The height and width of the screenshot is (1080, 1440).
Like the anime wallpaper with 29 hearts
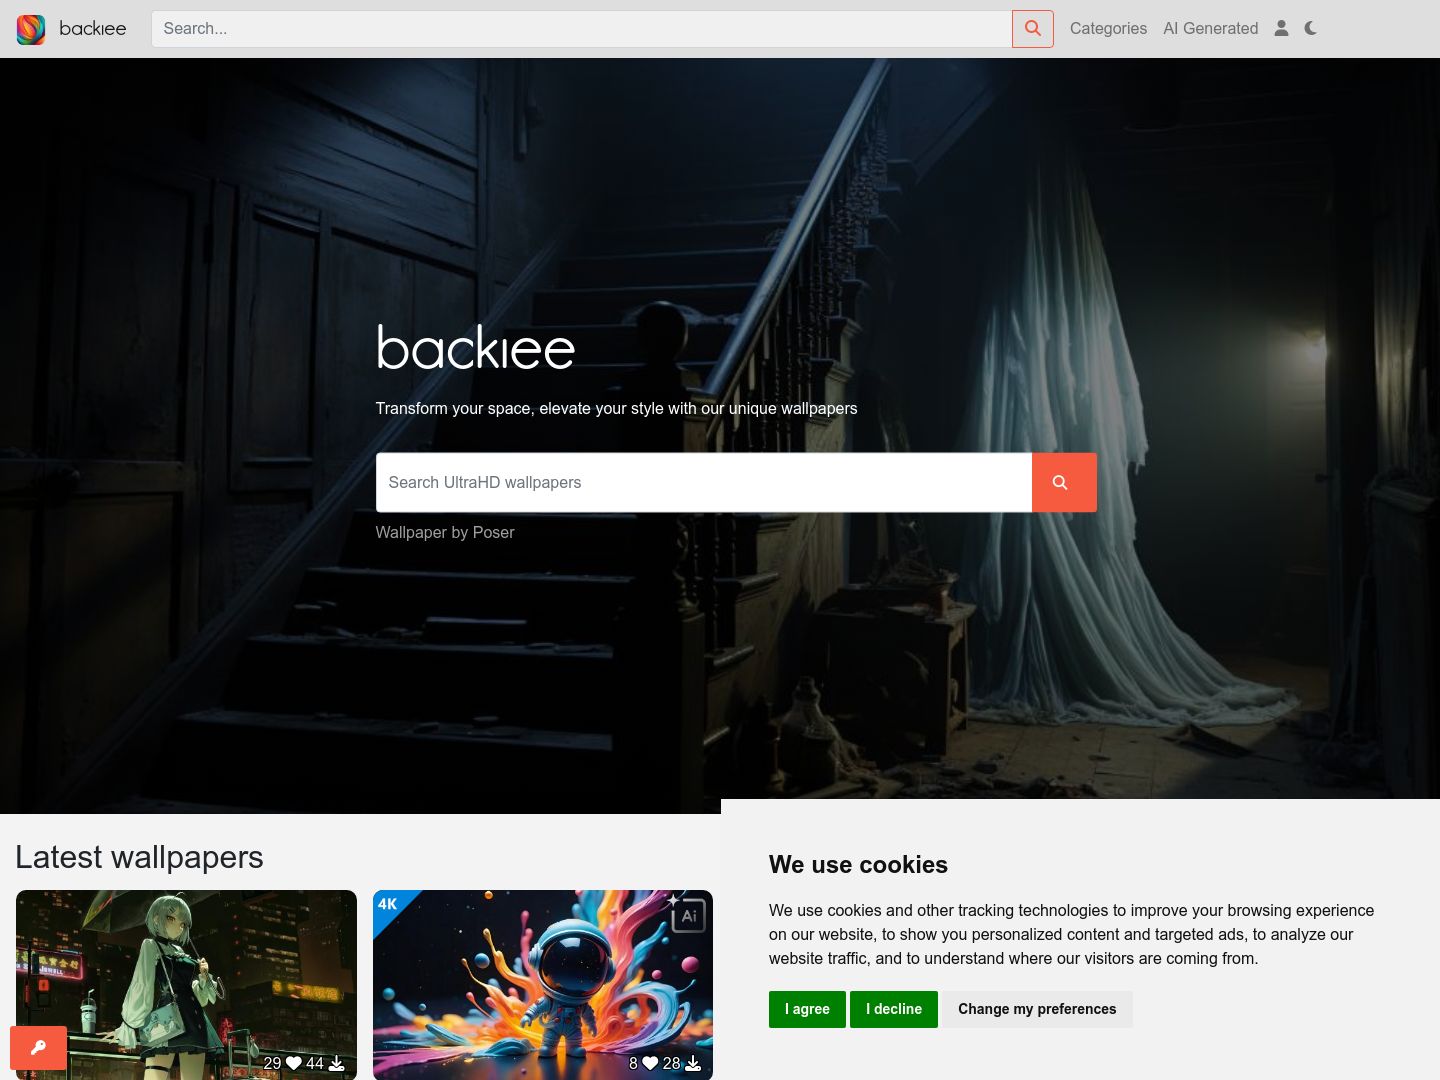(x=293, y=1063)
